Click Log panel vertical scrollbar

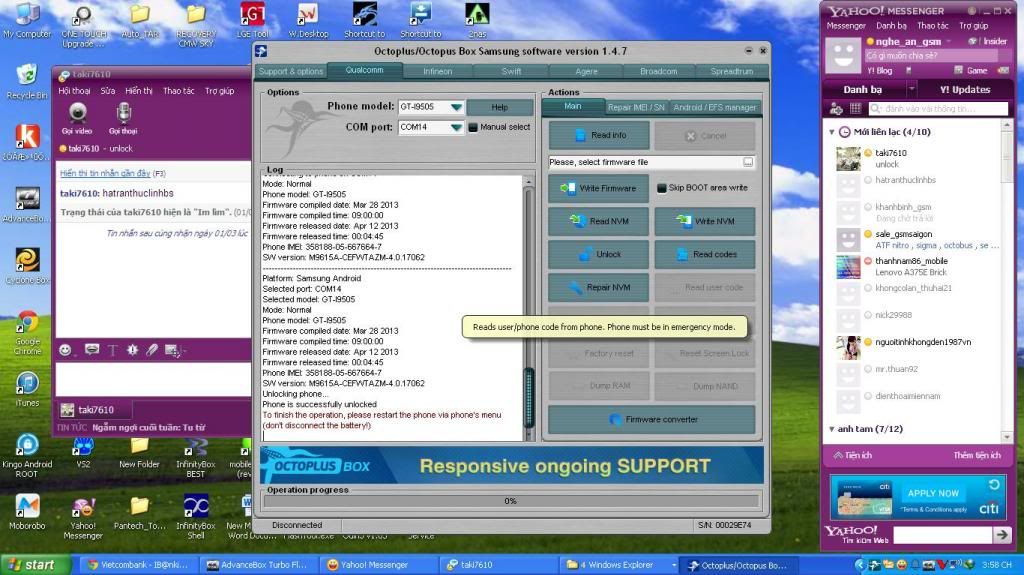(528, 308)
